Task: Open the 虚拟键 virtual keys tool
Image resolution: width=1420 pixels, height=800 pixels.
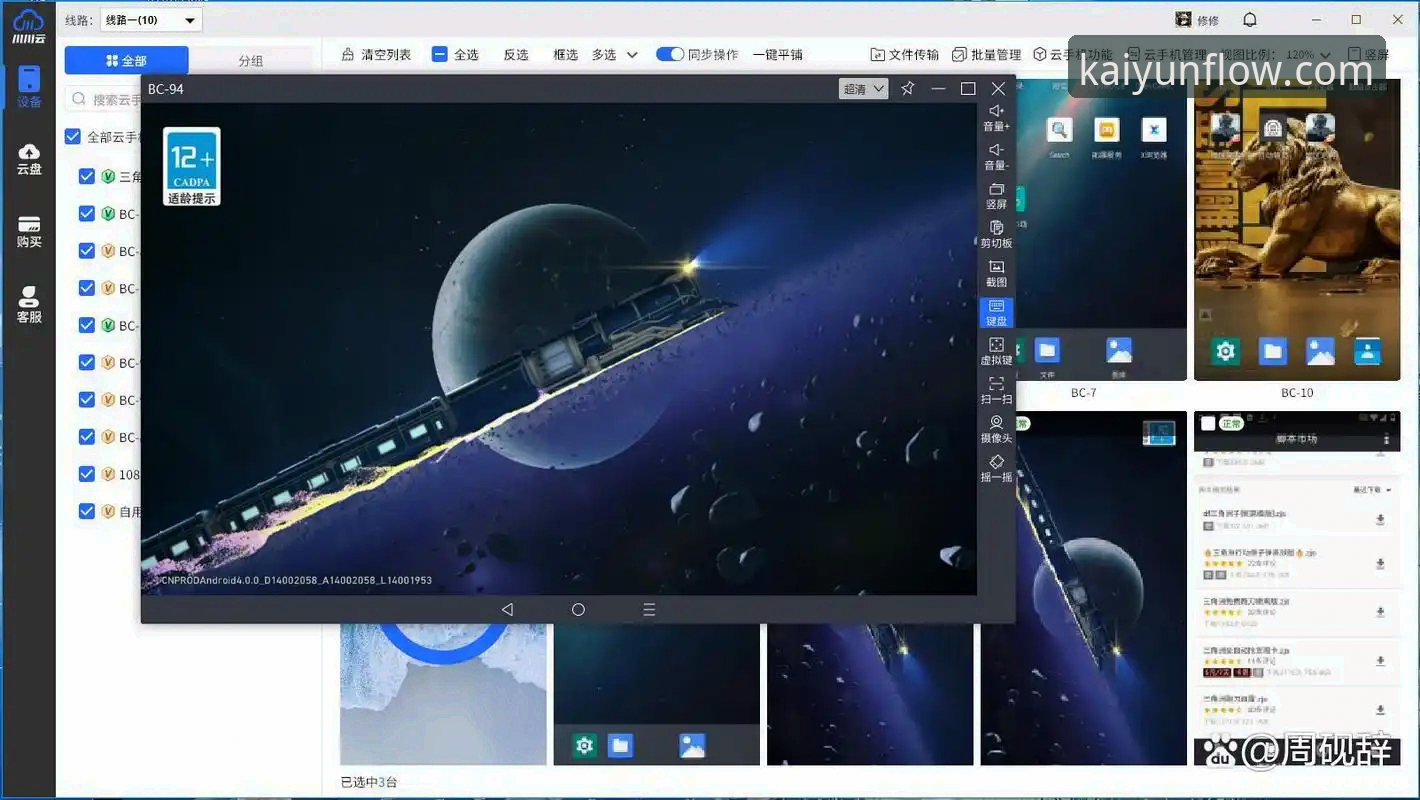Action: pyautogui.click(x=996, y=351)
